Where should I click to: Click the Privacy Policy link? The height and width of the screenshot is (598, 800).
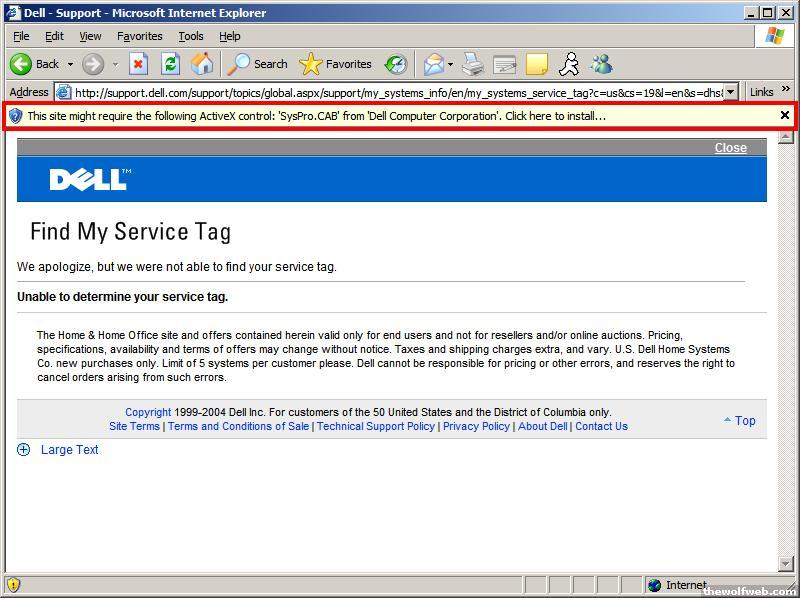(476, 426)
